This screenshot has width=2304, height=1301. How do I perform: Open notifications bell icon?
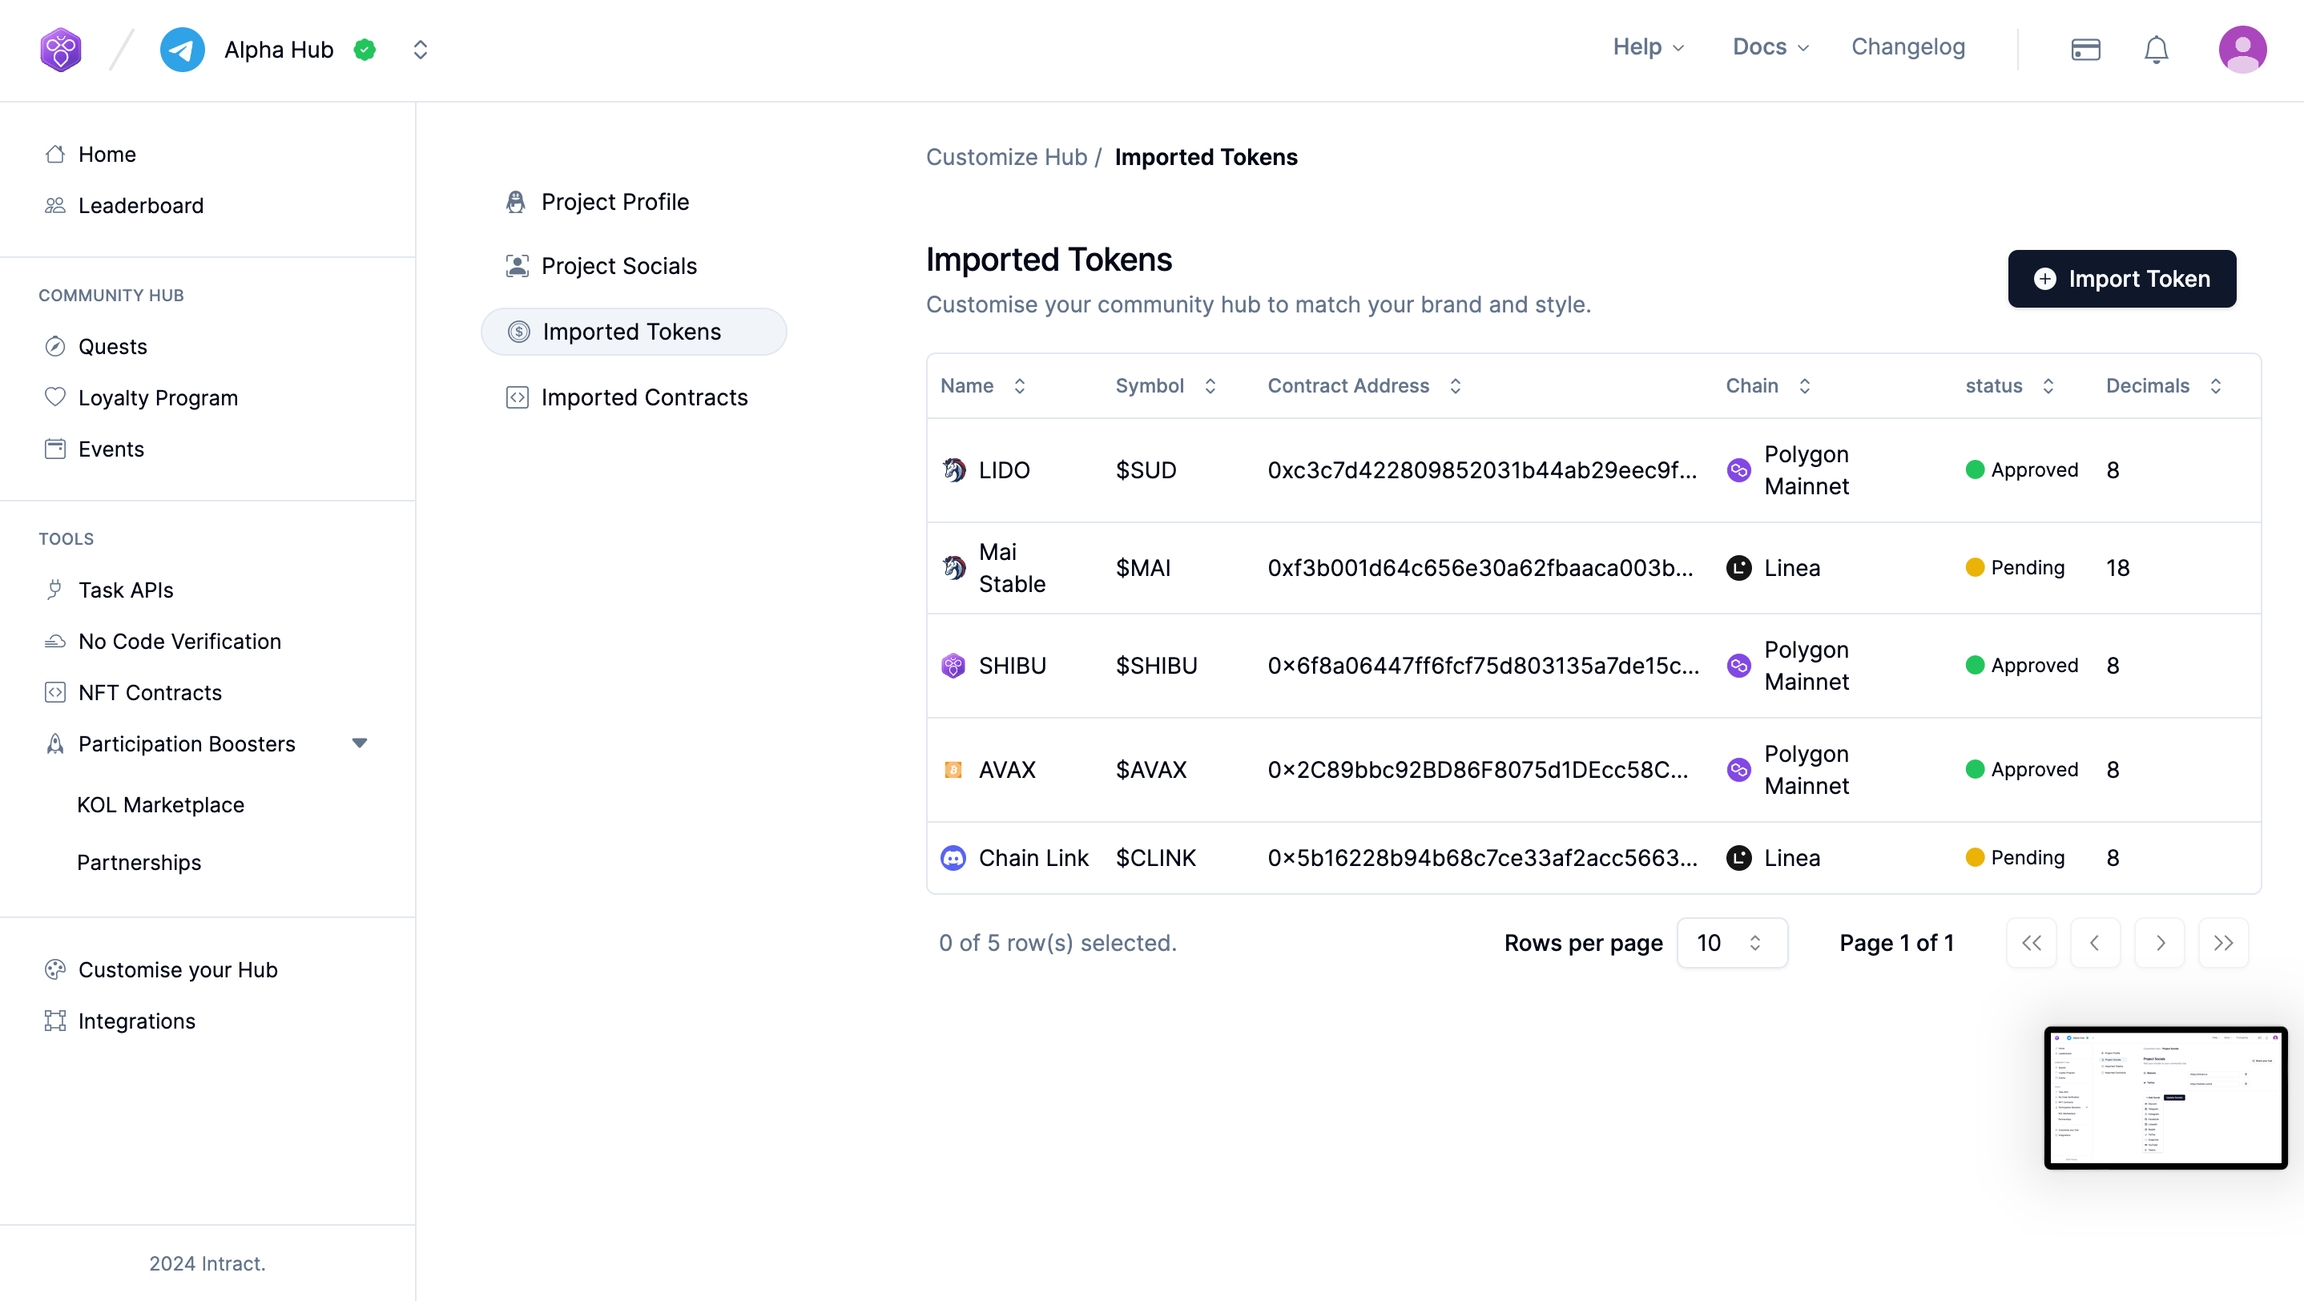(2156, 49)
